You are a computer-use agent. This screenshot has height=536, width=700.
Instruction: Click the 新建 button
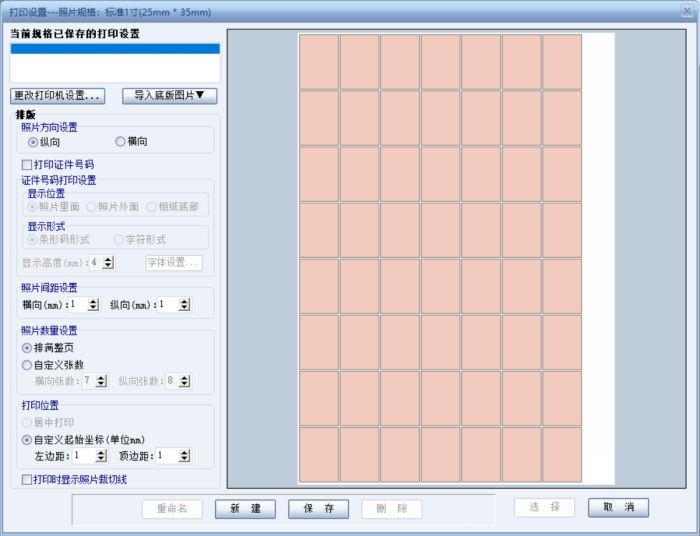pos(245,509)
